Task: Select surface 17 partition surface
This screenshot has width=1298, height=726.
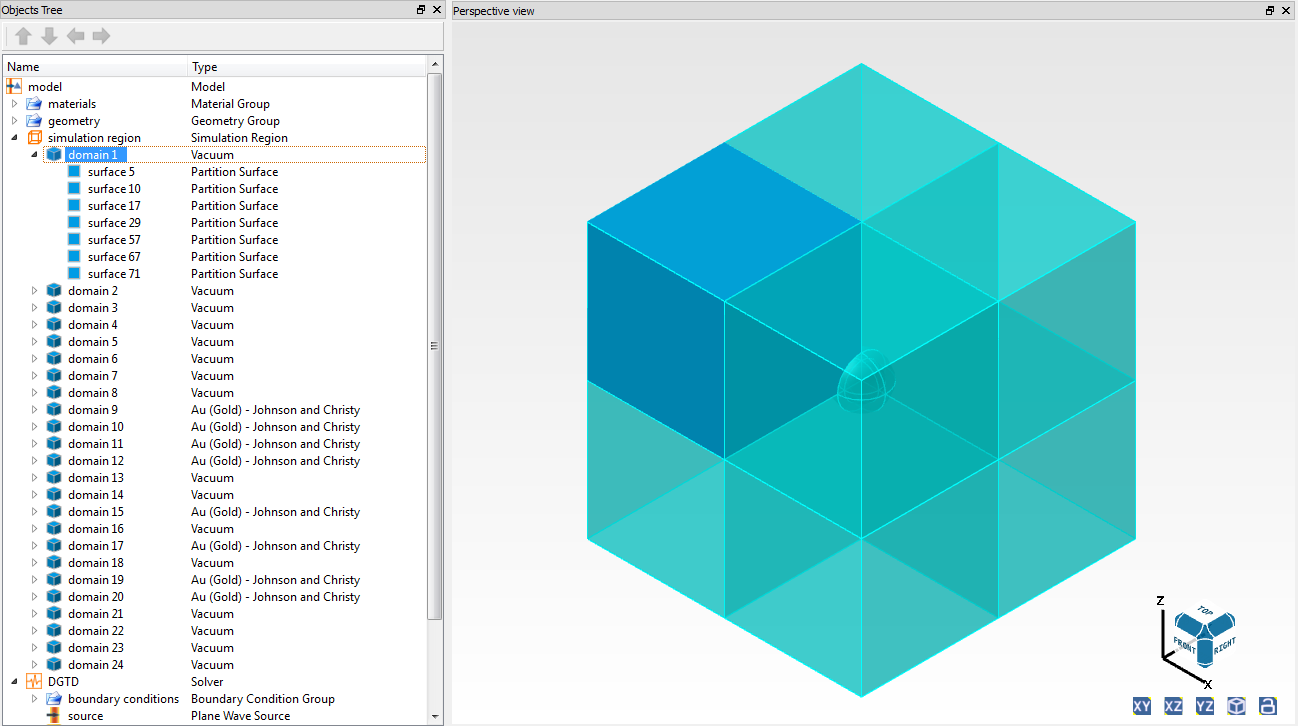Action: [114, 205]
